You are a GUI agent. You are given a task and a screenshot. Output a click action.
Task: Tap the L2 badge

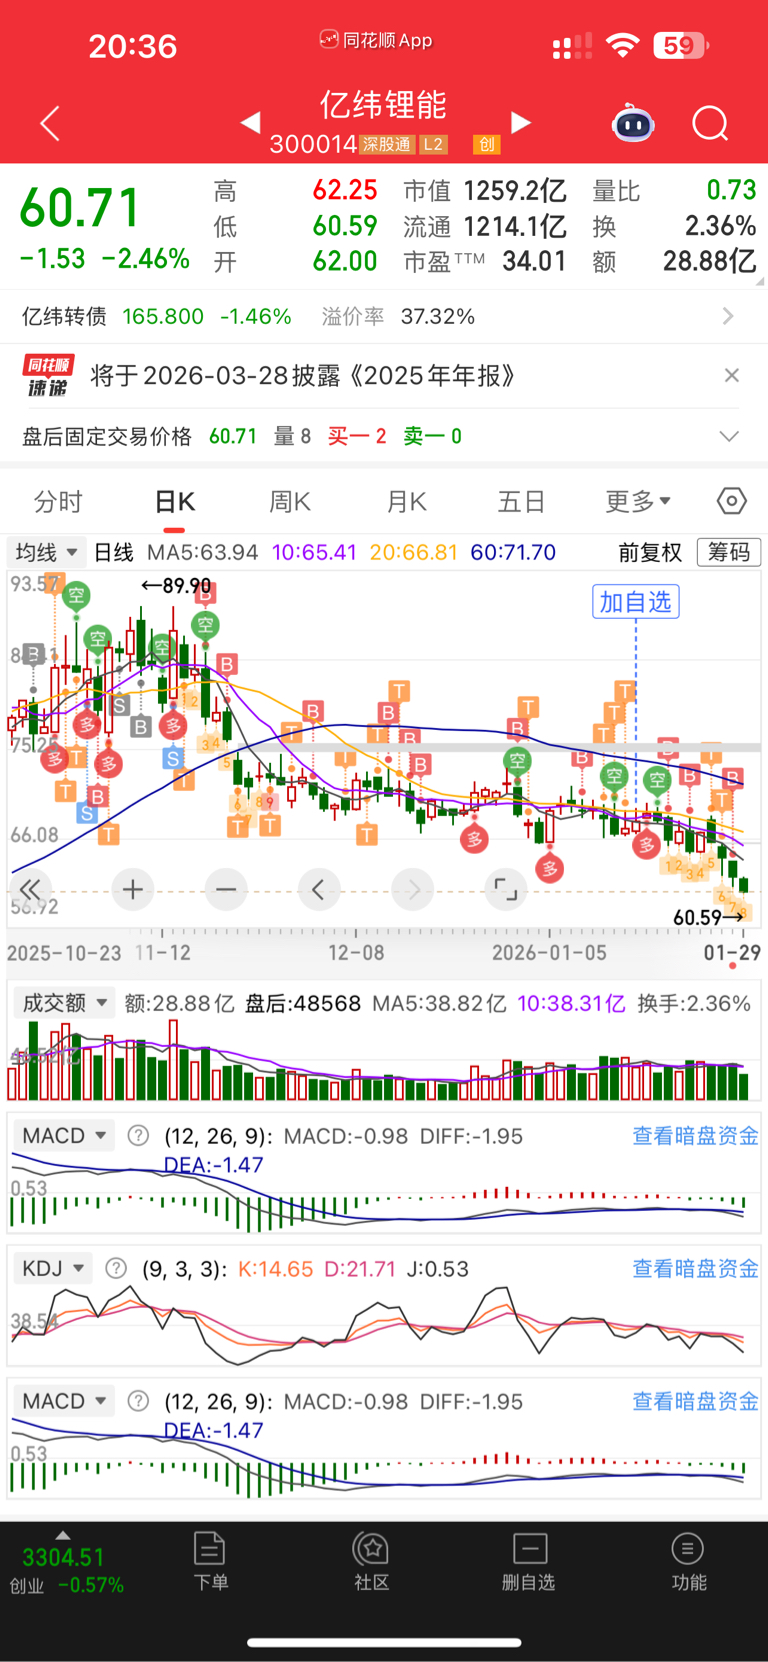tap(433, 144)
